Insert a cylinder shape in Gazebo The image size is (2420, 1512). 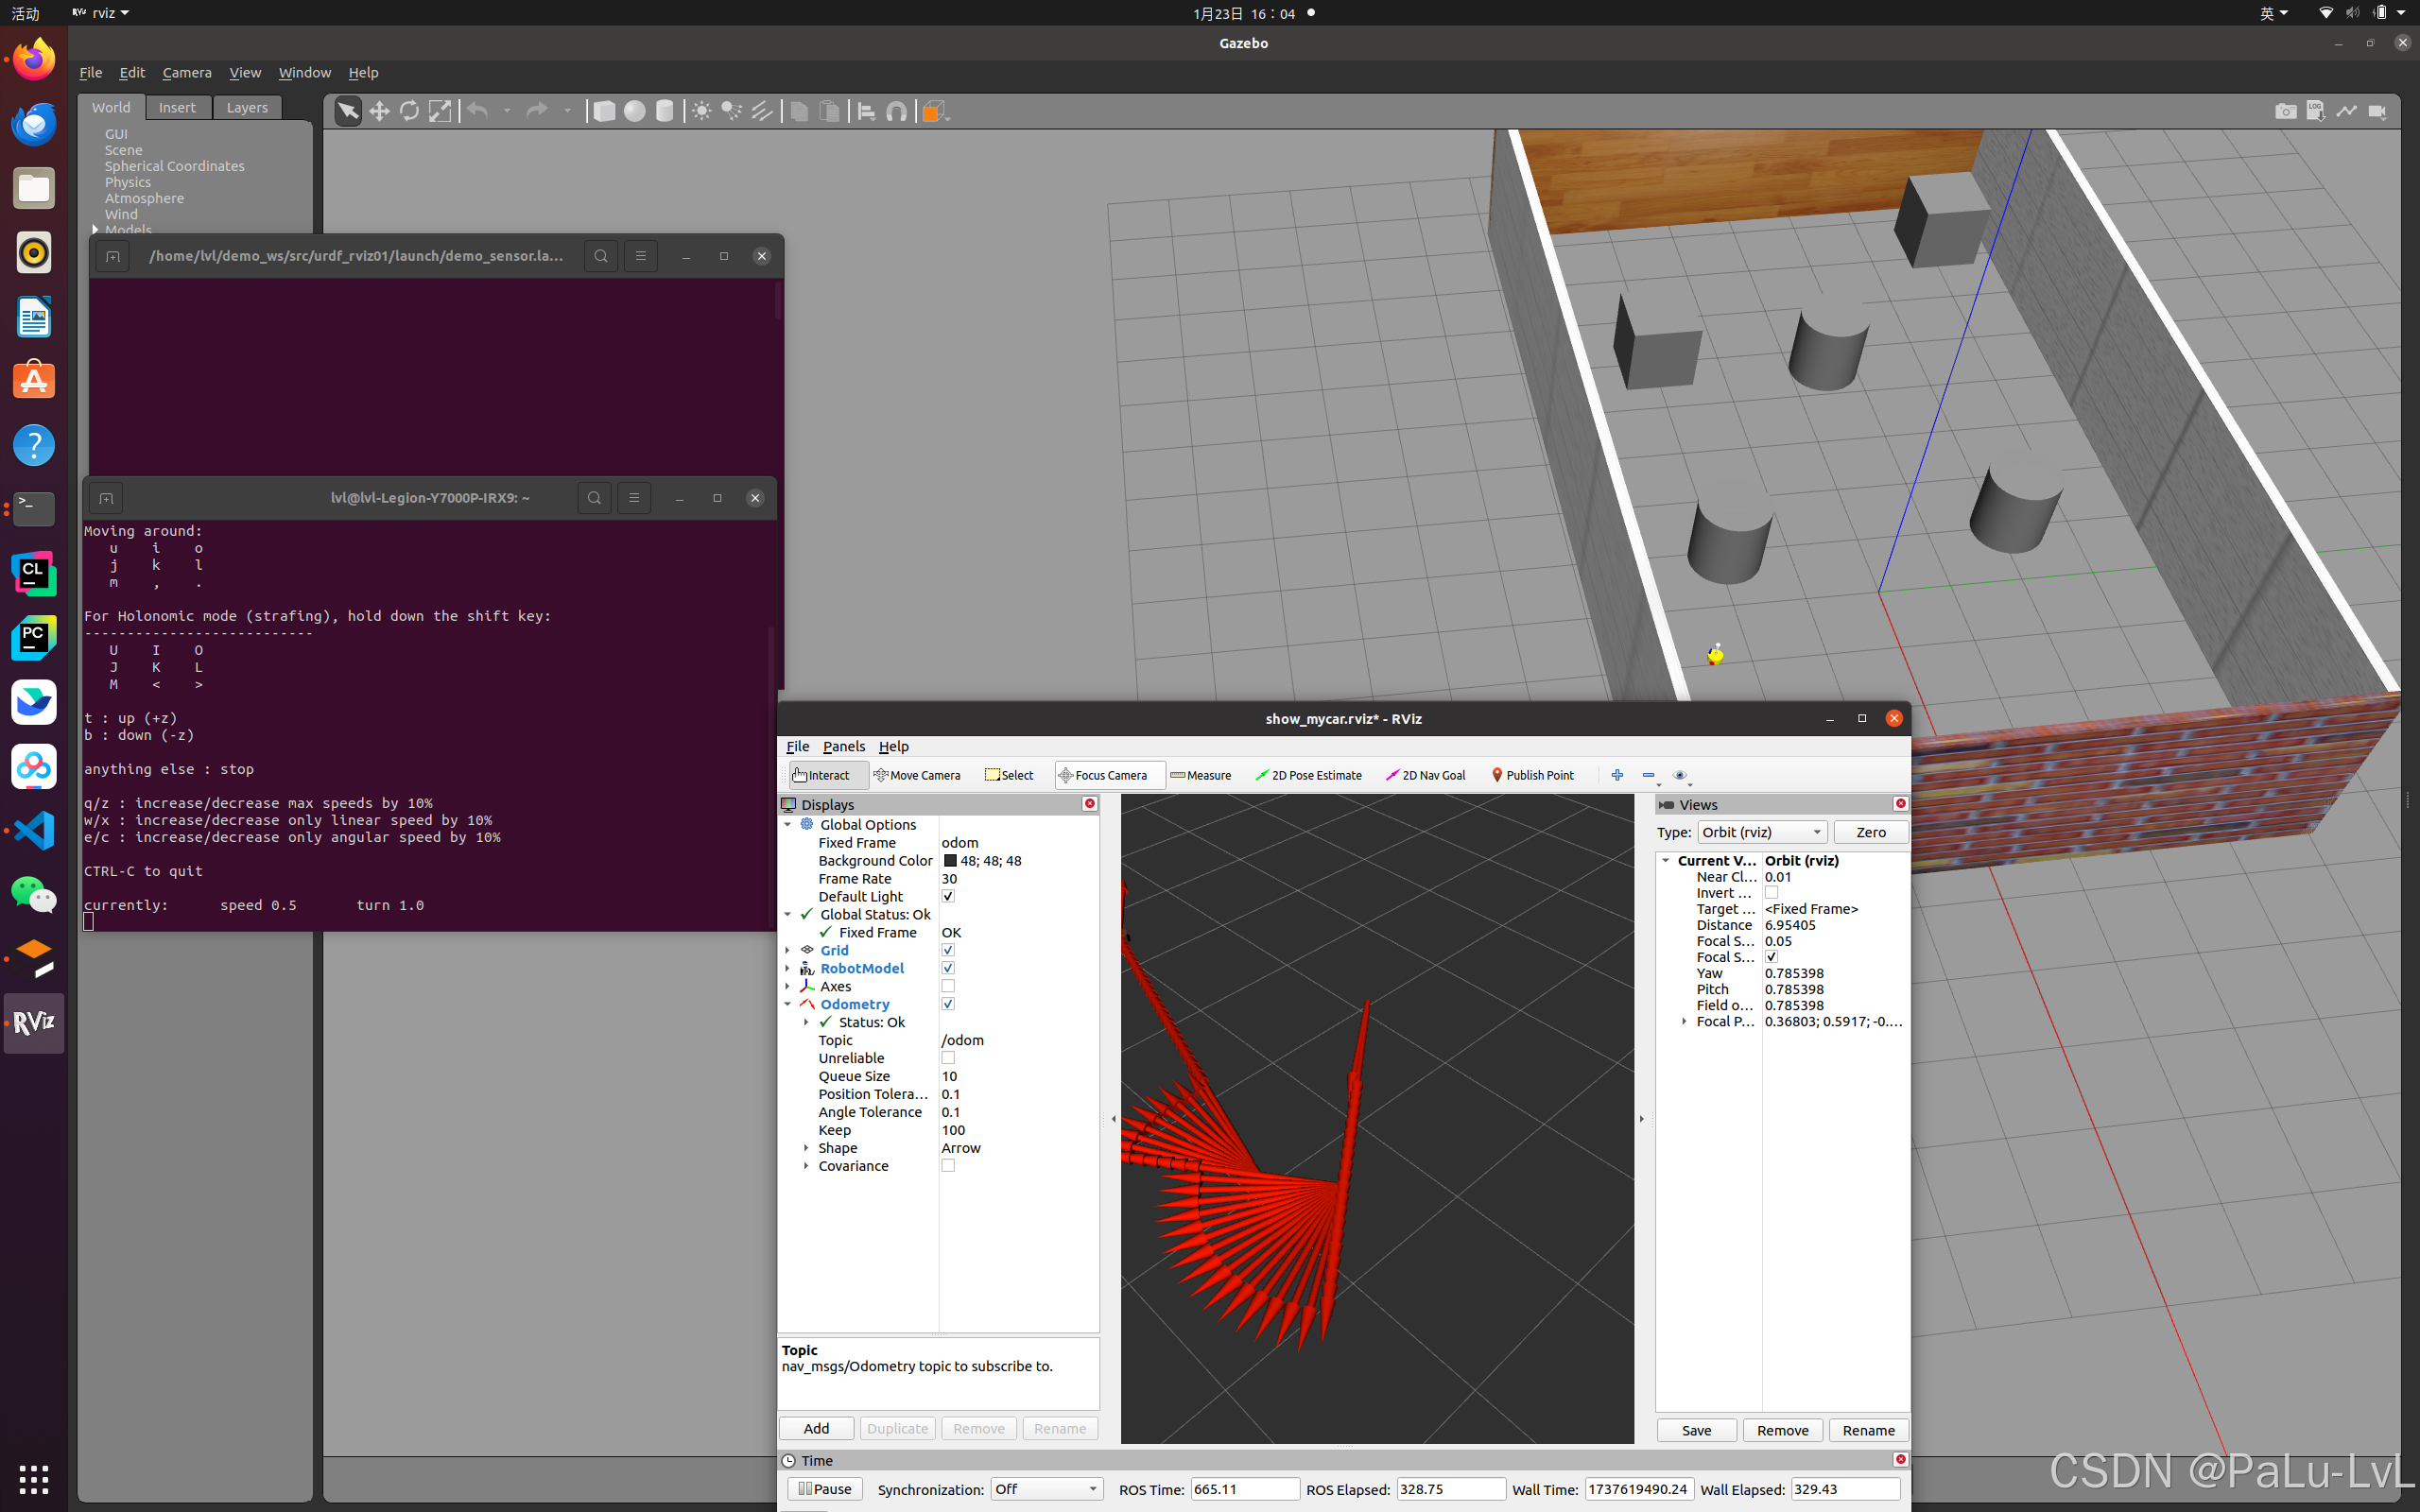(664, 111)
